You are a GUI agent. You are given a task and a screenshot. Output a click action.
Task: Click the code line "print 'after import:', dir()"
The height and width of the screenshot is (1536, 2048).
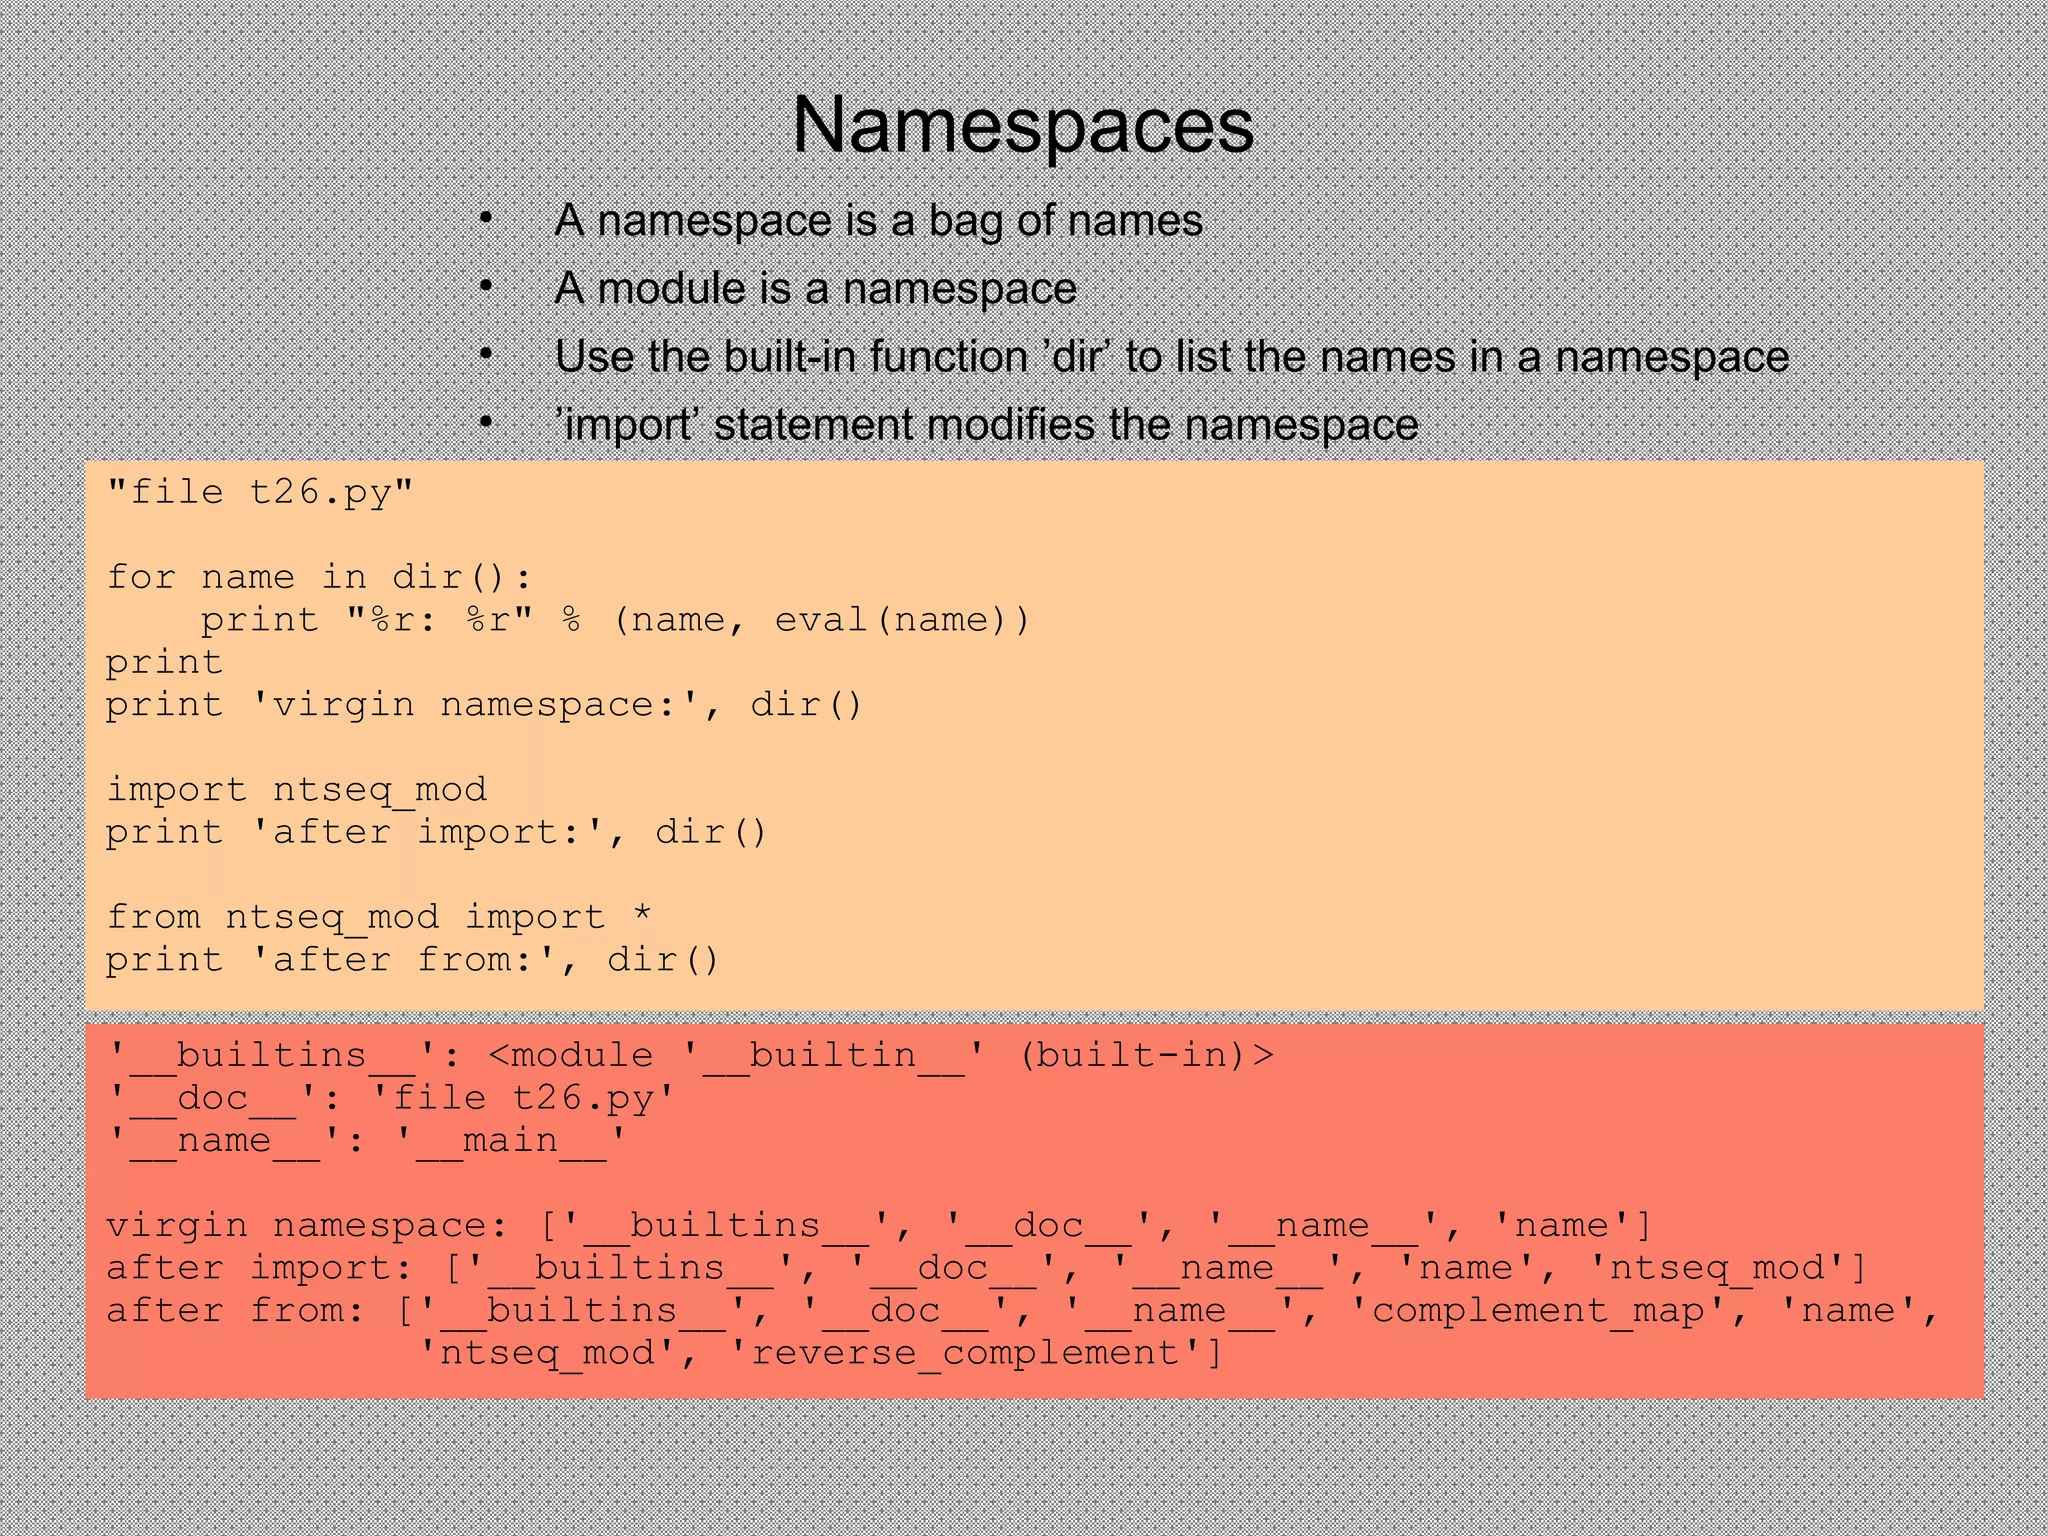[x=436, y=832]
